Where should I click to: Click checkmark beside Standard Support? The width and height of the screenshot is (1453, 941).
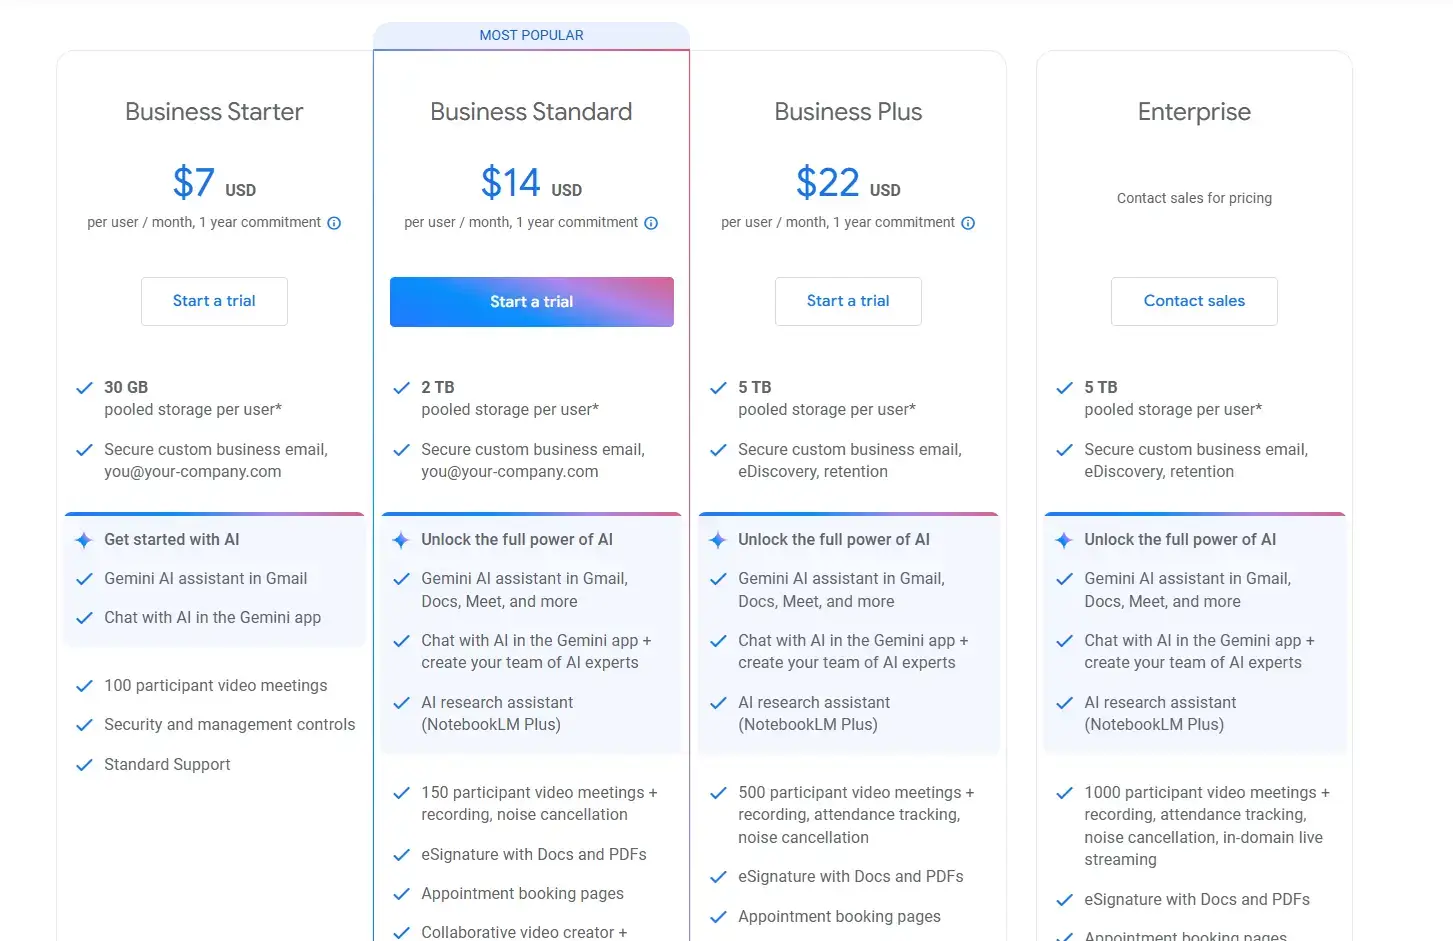[x=85, y=765]
